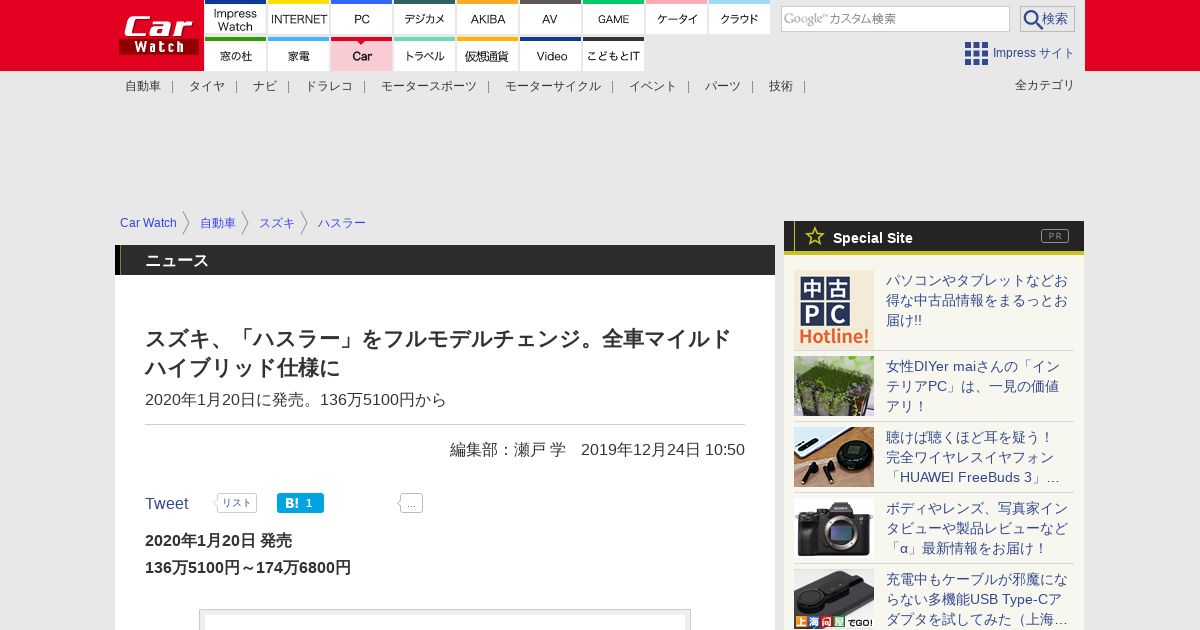Go to the イベント category menu
Image resolution: width=1200 pixels, height=630 pixels.
tap(653, 86)
